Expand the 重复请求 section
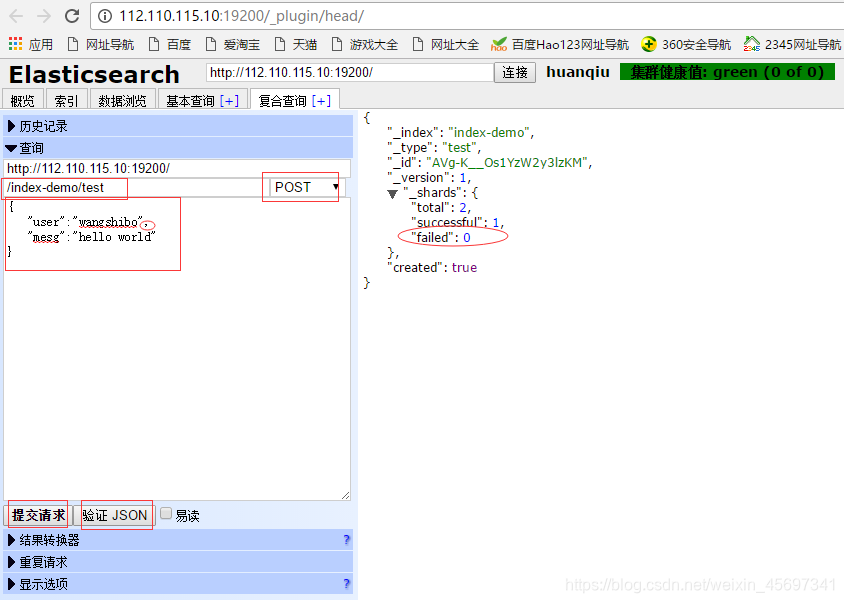This screenshot has width=844, height=603. pyautogui.click(x=178, y=562)
